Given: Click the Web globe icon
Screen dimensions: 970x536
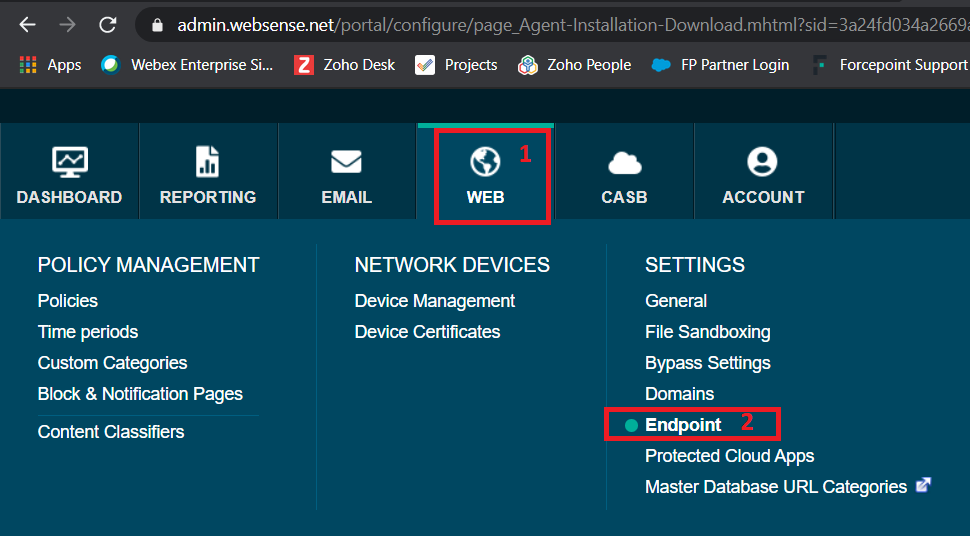Looking at the screenshot, I should point(485,162).
